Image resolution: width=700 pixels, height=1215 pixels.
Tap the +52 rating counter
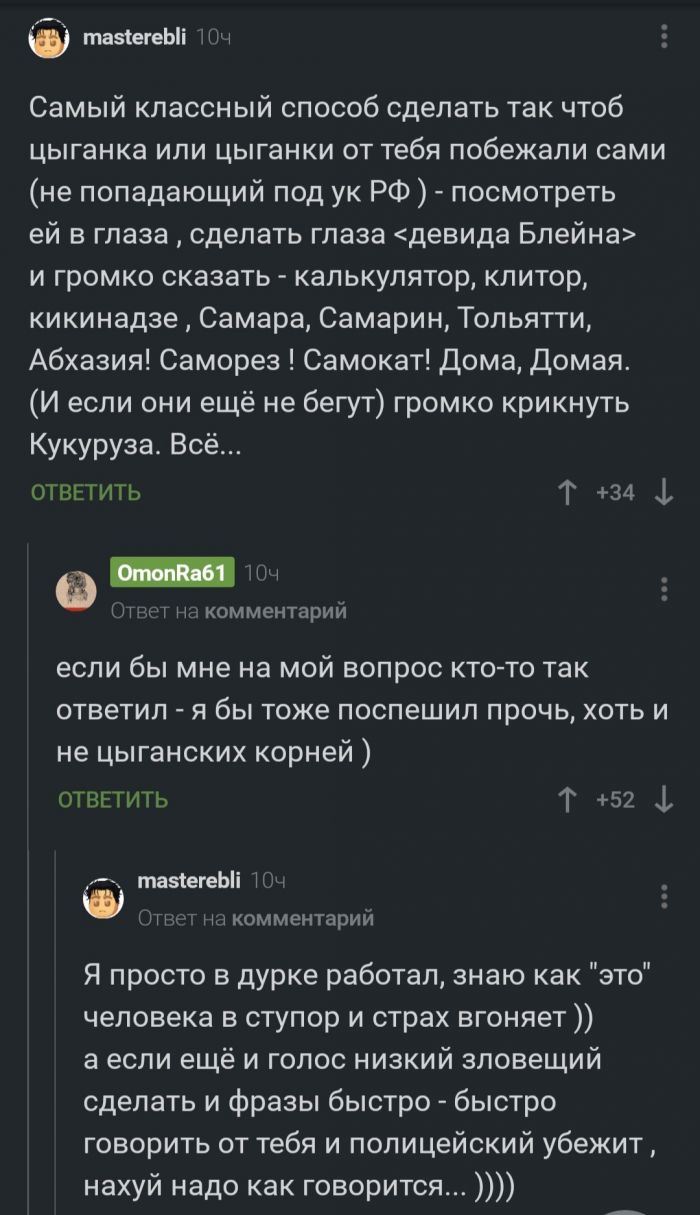click(x=615, y=799)
